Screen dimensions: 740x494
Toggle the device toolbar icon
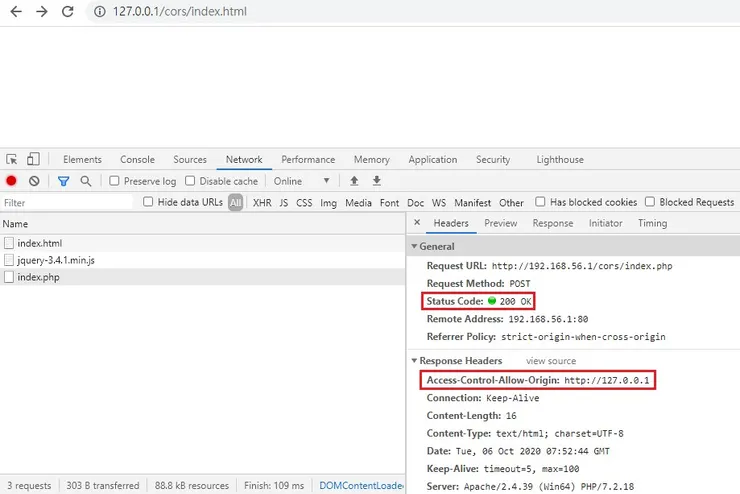click(x=33, y=159)
